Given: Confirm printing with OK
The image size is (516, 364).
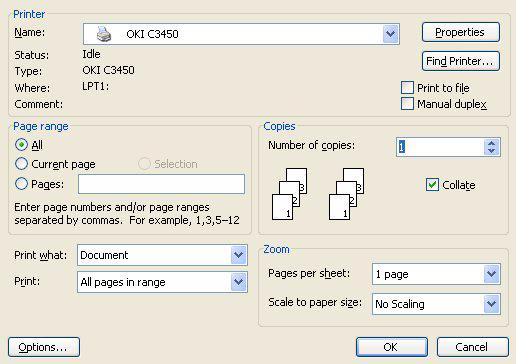Looking at the screenshot, I should (392, 347).
